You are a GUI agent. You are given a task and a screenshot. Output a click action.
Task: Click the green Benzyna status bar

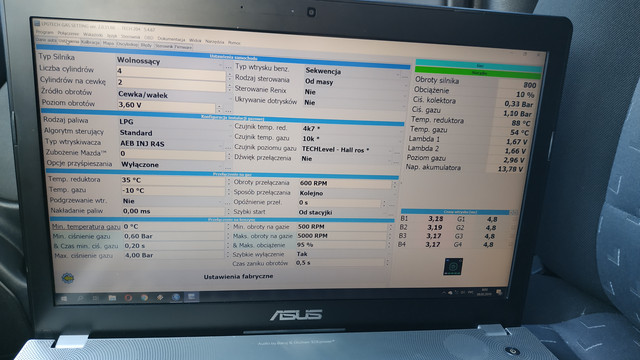[478, 73]
